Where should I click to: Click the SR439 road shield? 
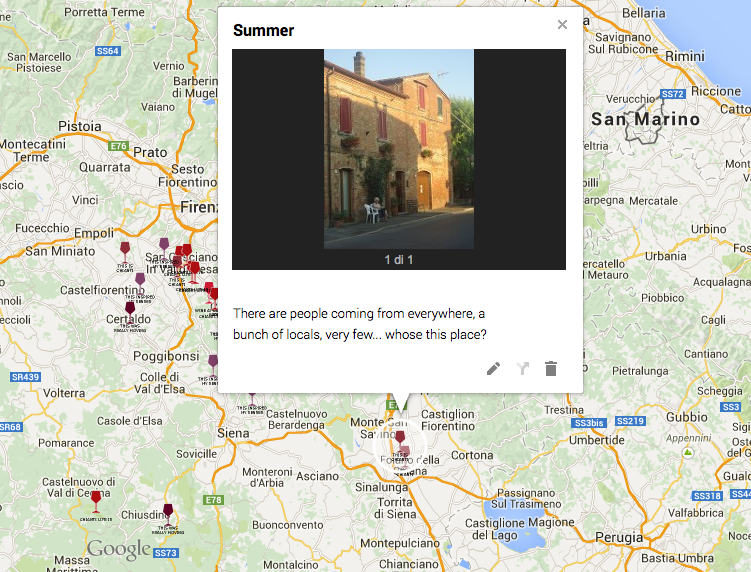pyautogui.click(x=25, y=377)
